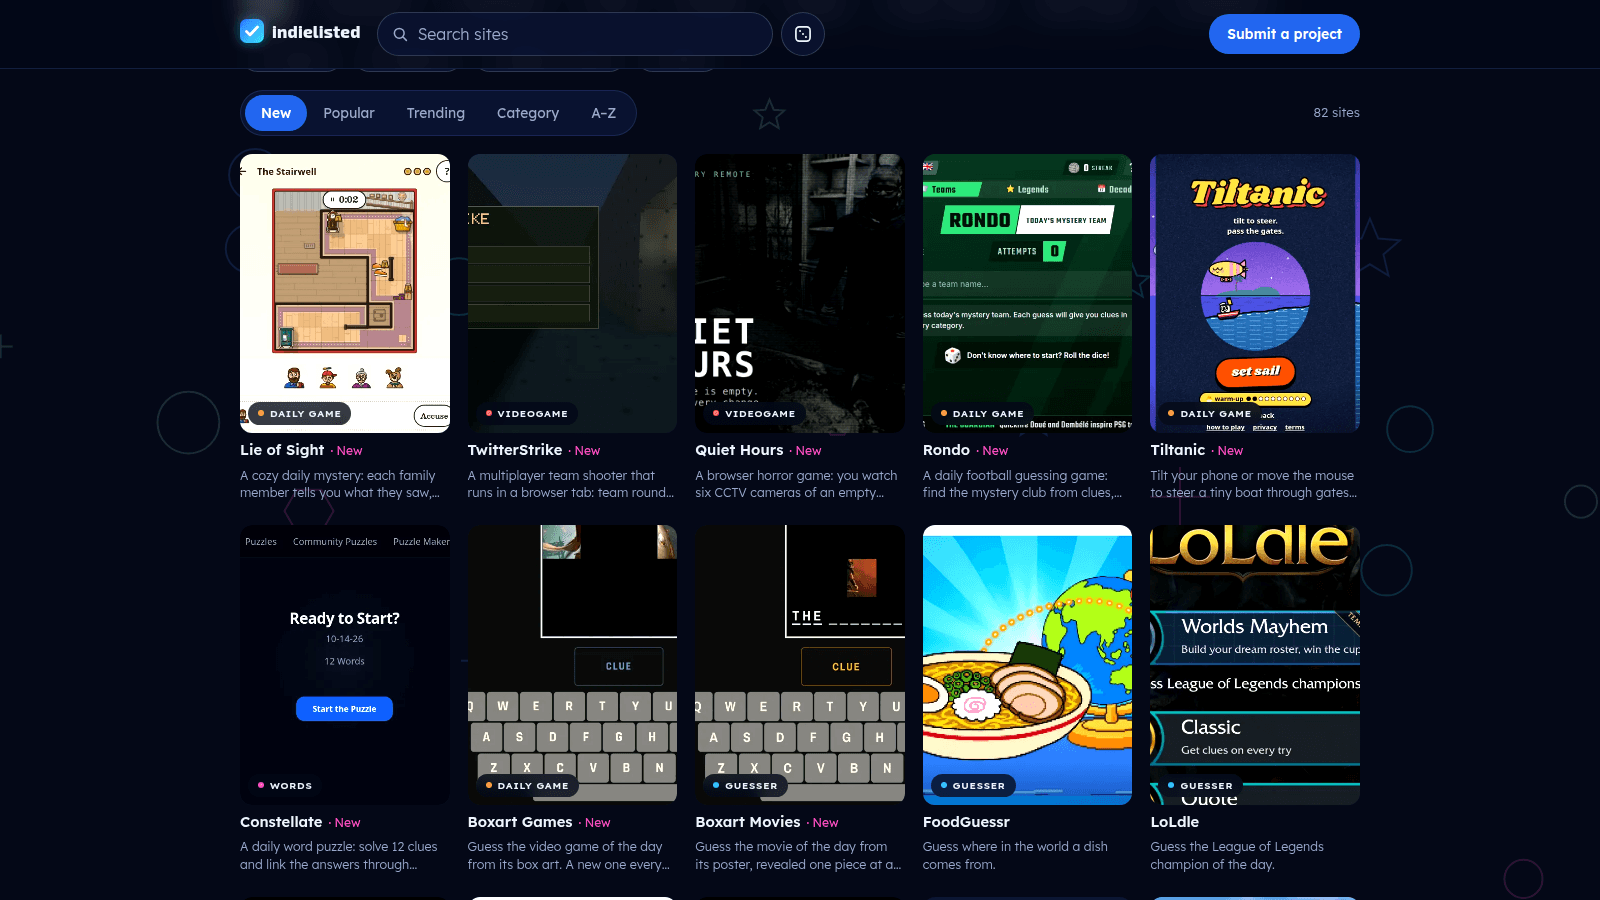
Task: Switch to the Popular tab
Action: [349, 113]
